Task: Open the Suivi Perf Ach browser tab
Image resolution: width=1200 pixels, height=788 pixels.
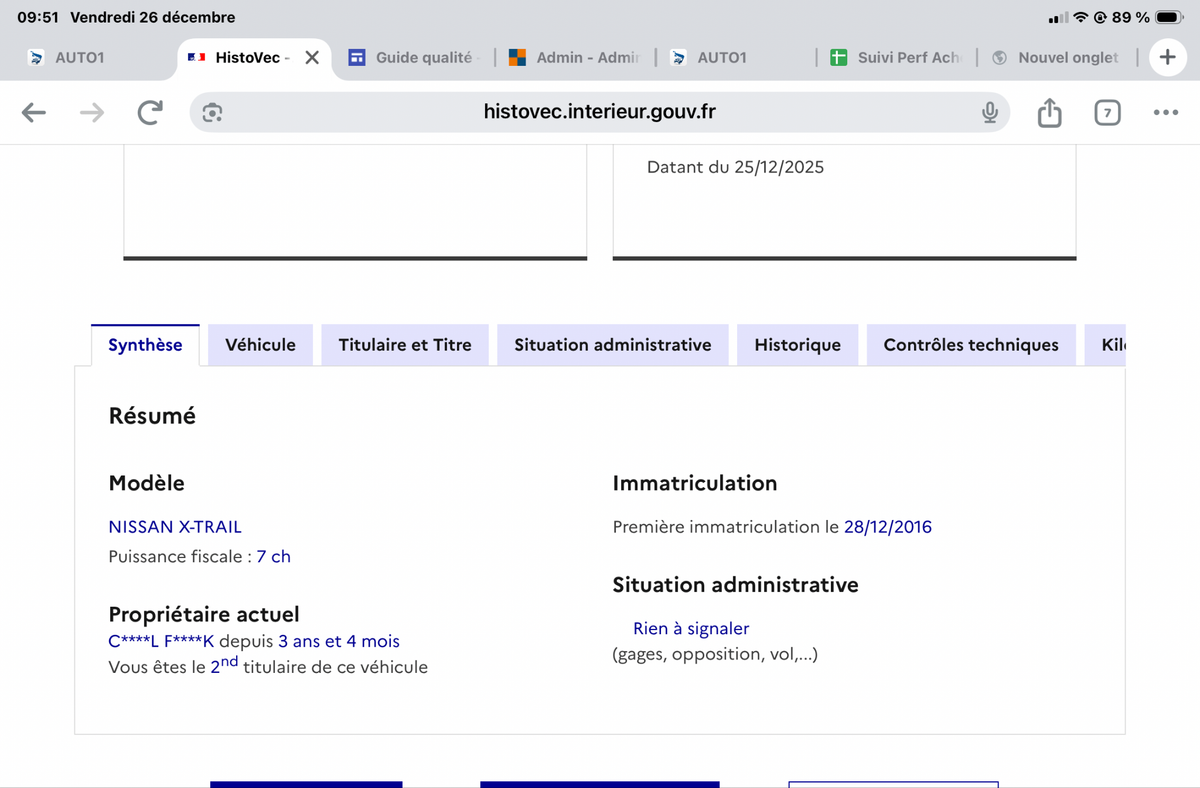Action: (895, 58)
